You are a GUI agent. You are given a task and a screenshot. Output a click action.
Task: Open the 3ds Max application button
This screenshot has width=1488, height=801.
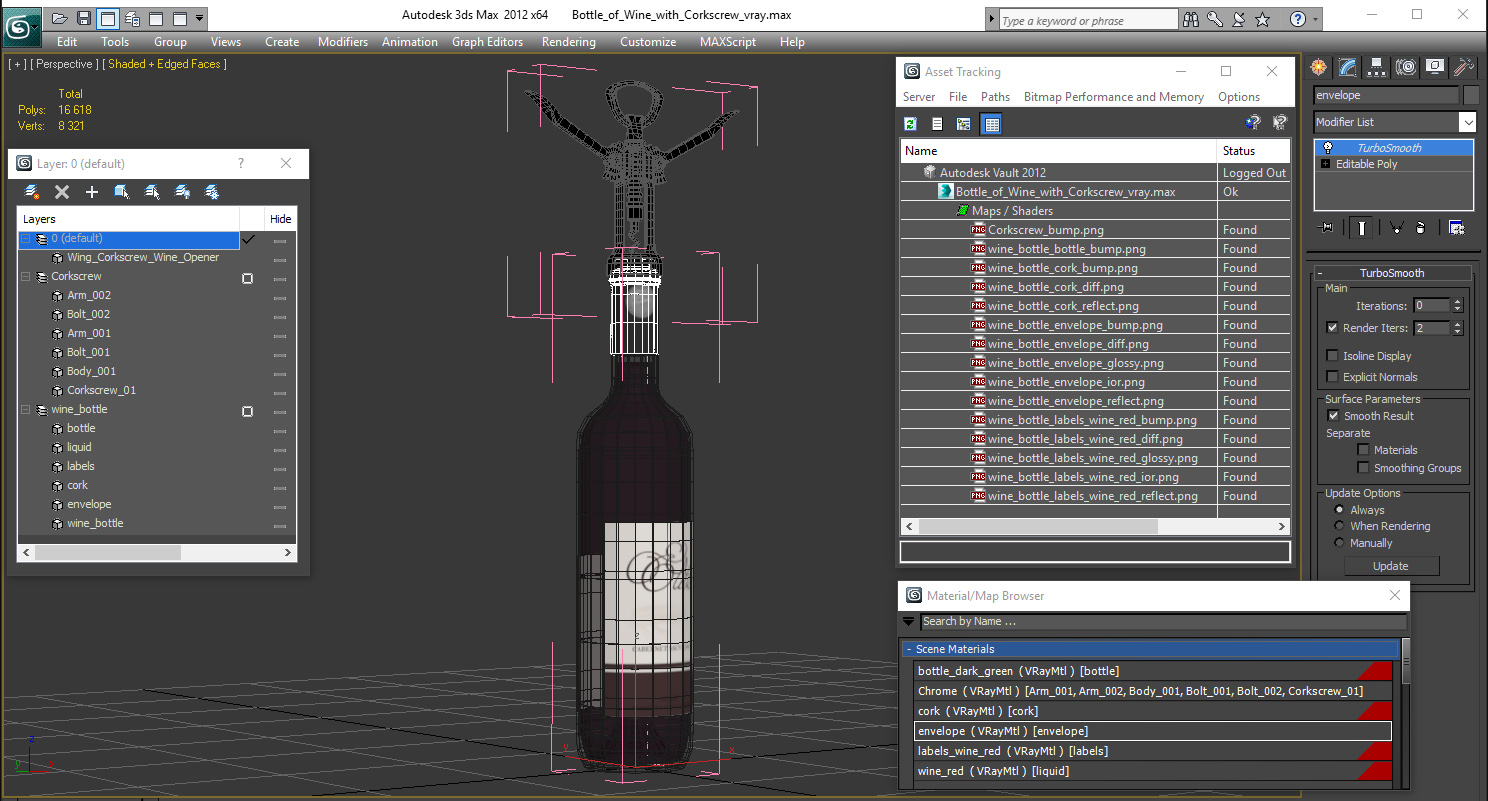tap(20, 26)
